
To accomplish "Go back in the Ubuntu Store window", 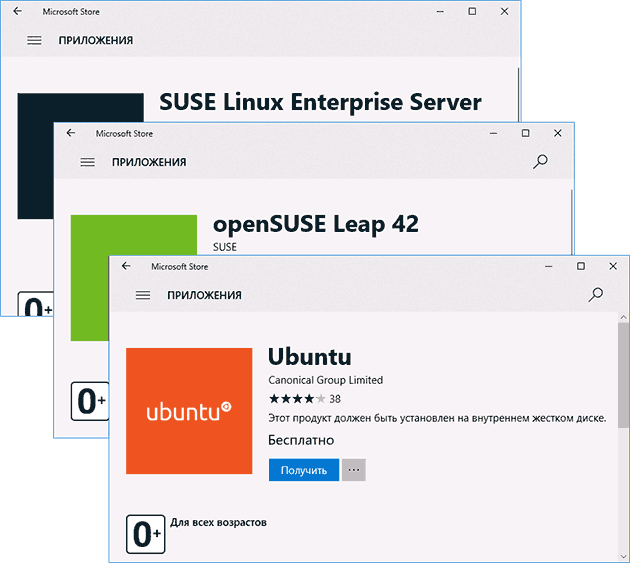I will [x=126, y=266].
